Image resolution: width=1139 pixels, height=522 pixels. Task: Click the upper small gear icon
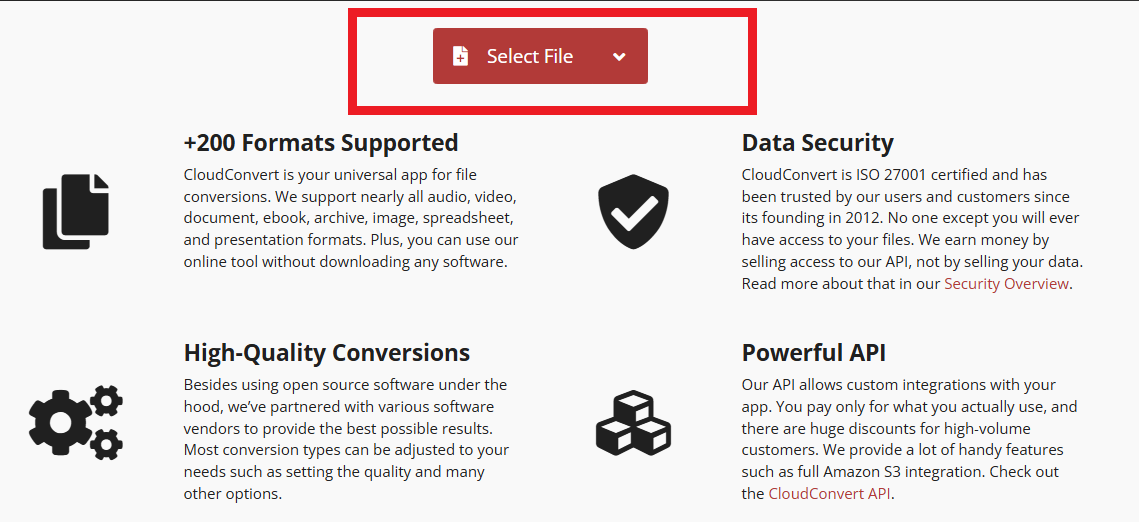tap(106, 402)
